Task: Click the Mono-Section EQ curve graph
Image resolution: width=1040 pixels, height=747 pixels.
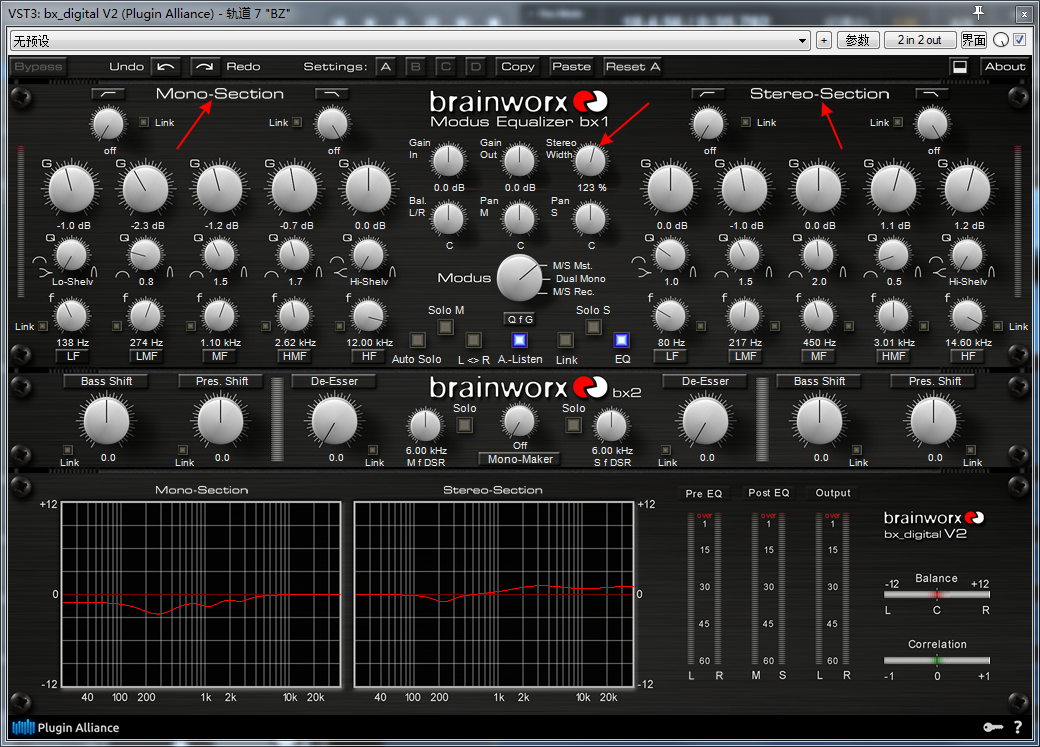Action: pyautogui.click(x=202, y=594)
